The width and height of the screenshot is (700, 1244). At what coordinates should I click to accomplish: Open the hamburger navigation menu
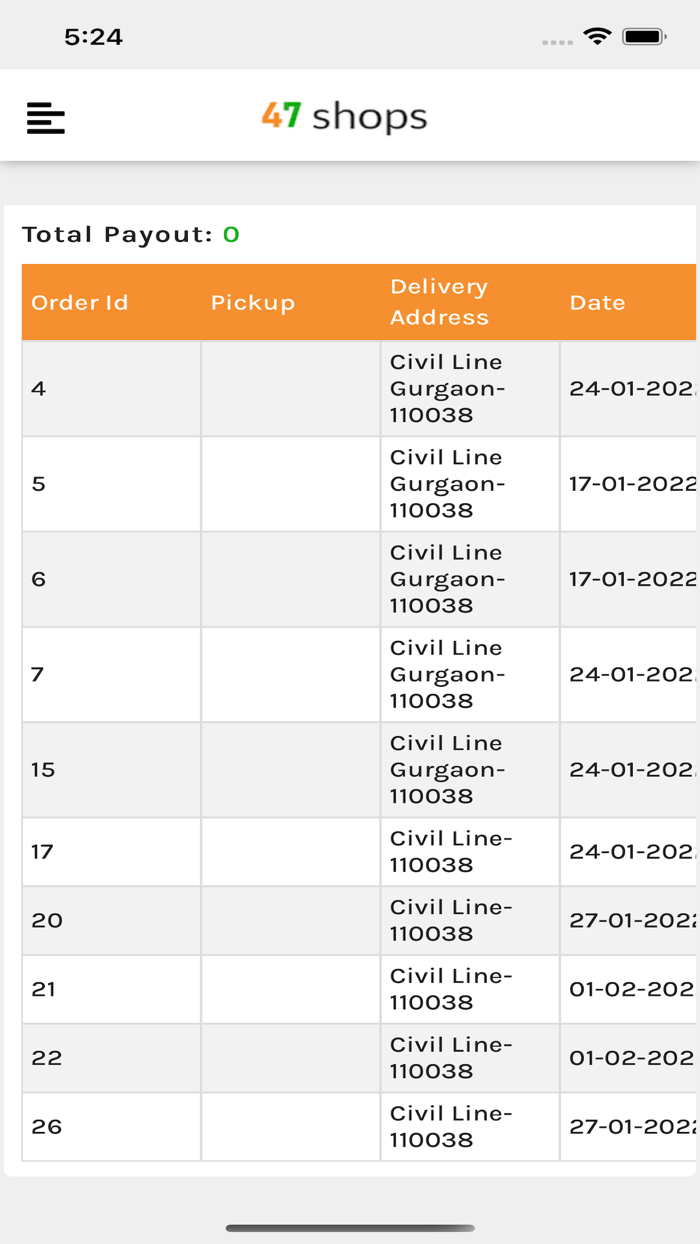pos(45,116)
